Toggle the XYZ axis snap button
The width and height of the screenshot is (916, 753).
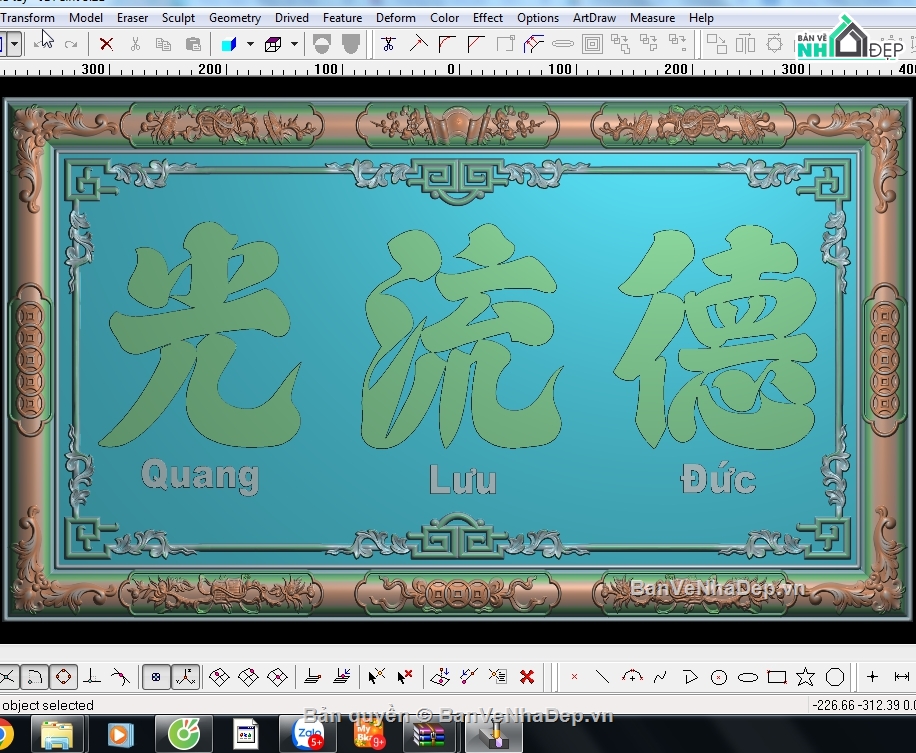[x=185, y=677]
